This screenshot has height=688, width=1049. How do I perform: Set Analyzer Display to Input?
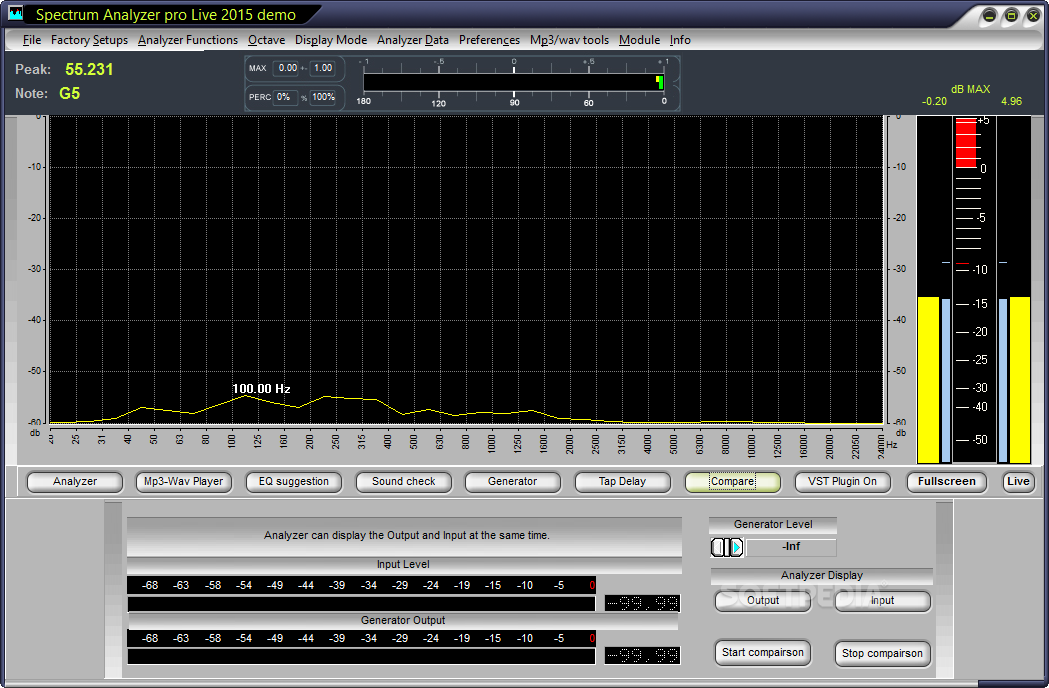882,601
